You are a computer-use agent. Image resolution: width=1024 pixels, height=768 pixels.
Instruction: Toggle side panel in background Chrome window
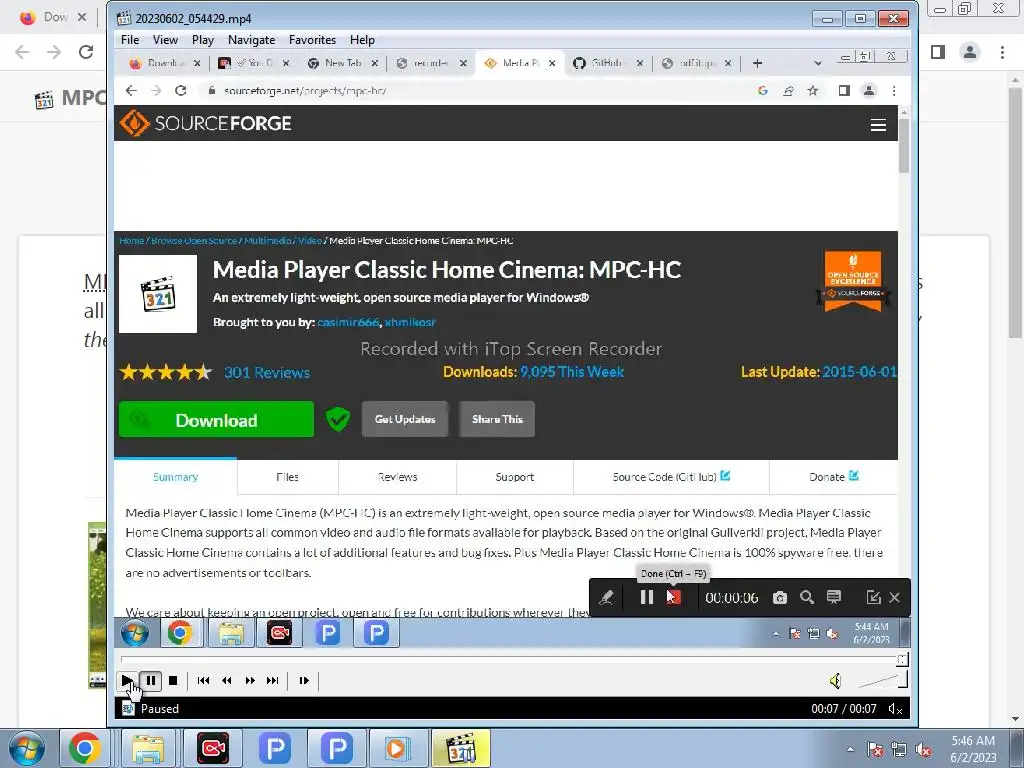938,52
